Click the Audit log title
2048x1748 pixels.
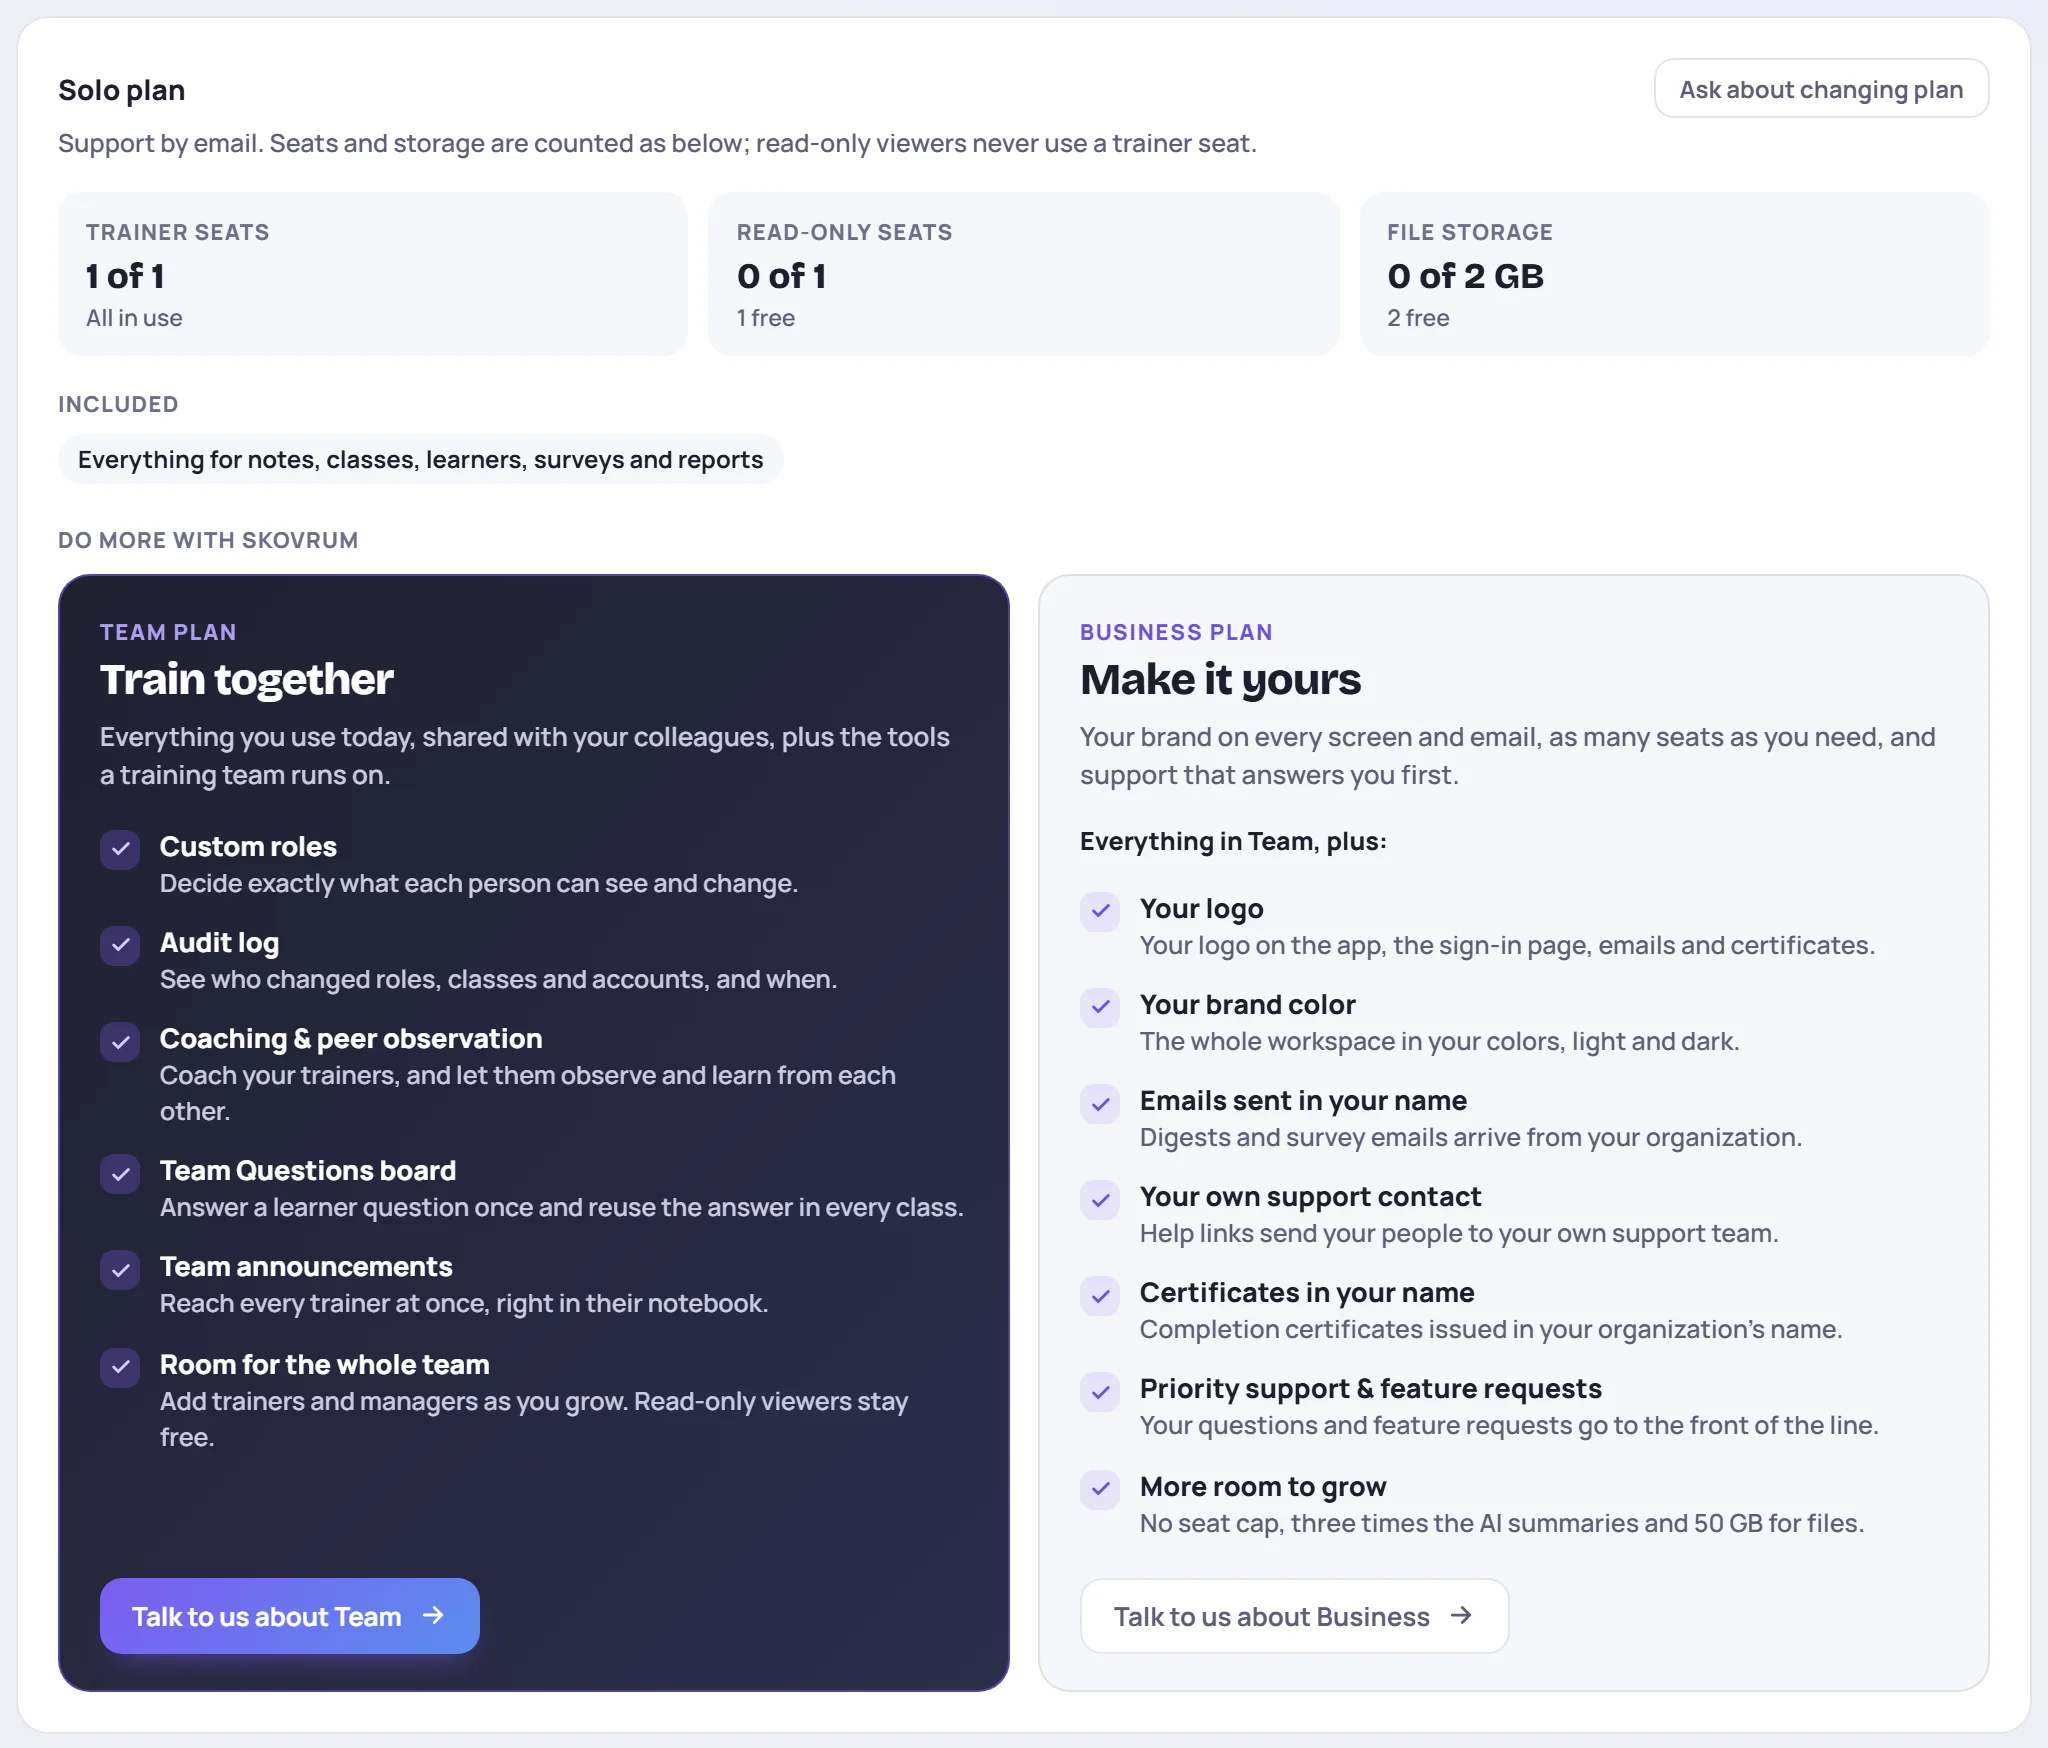point(219,942)
